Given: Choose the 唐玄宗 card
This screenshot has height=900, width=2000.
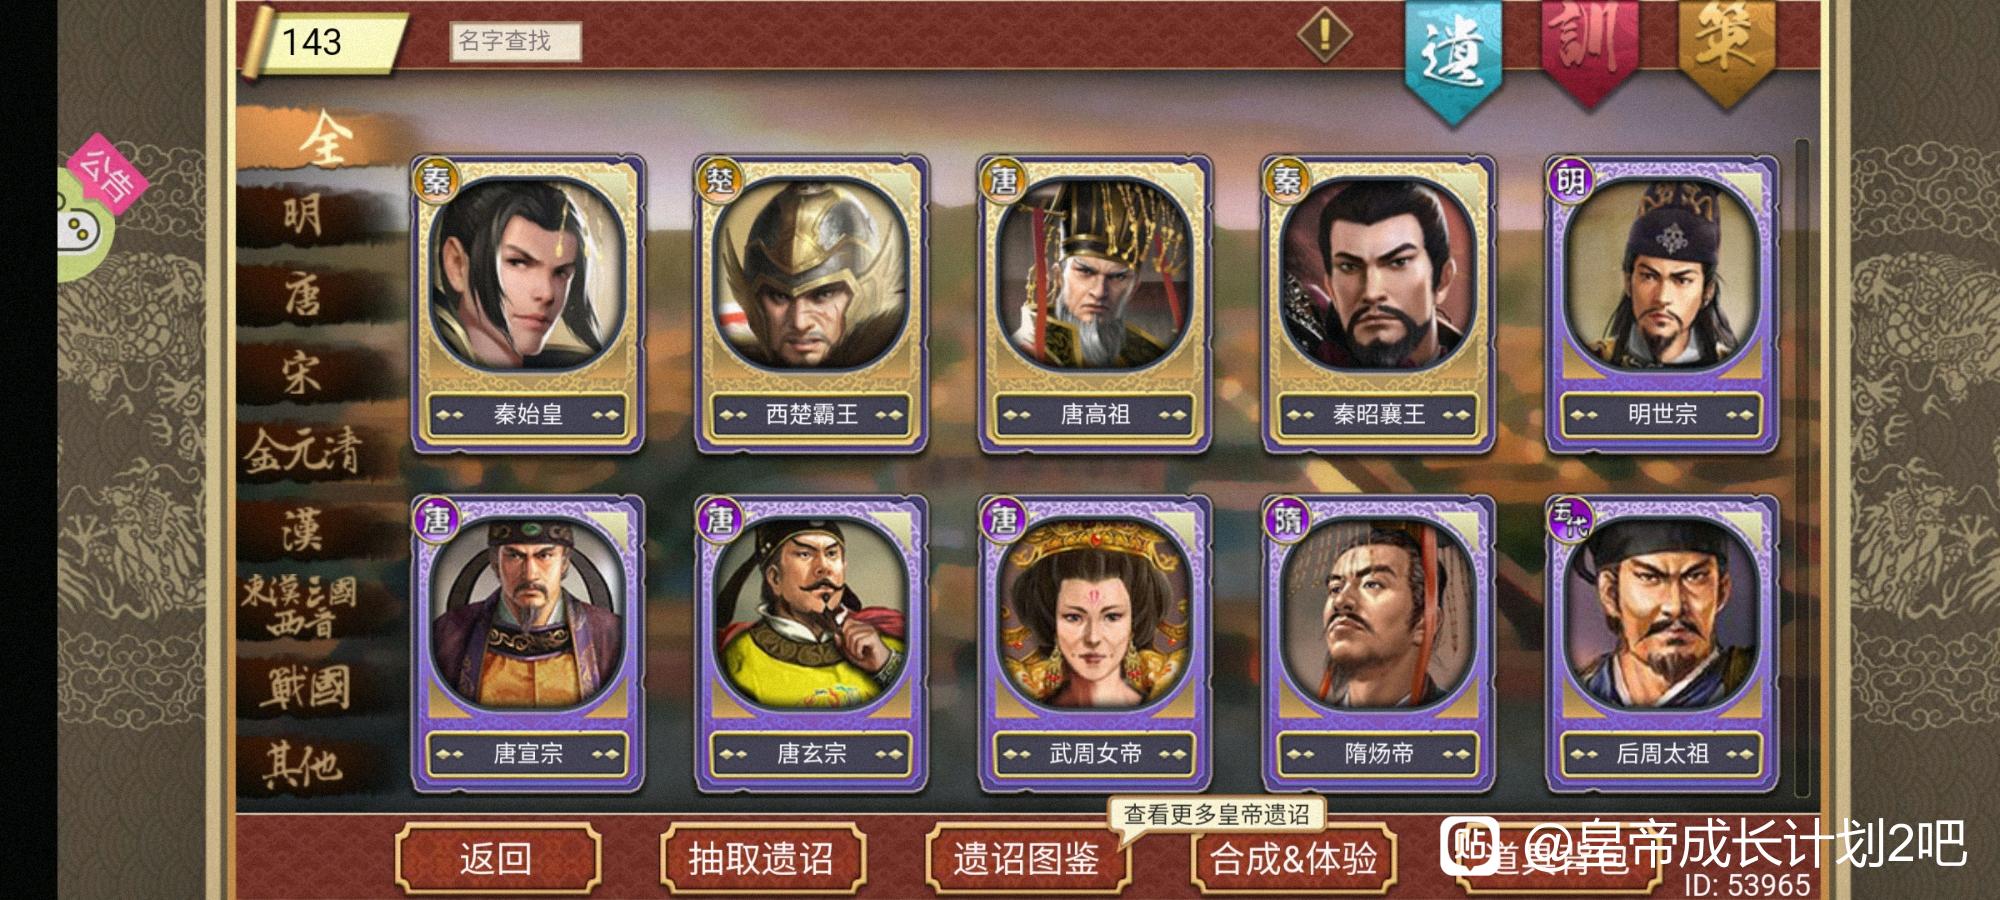Looking at the screenshot, I should (x=811, y=643).
